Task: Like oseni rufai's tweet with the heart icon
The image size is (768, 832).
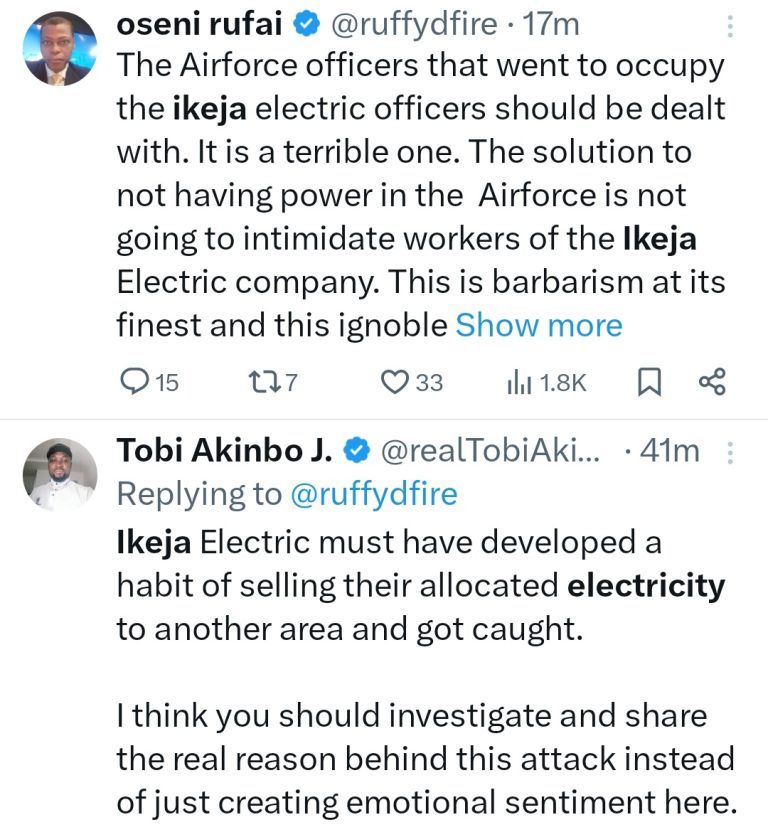Action: pyautogui.click(x=397, y=382)
